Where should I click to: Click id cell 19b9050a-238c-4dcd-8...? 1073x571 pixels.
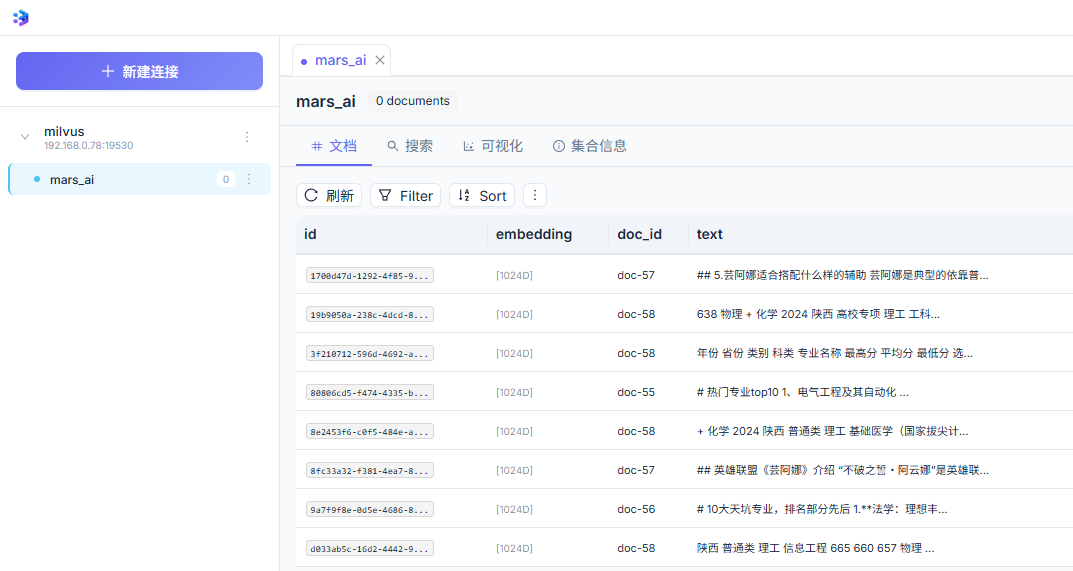point(370,314)
